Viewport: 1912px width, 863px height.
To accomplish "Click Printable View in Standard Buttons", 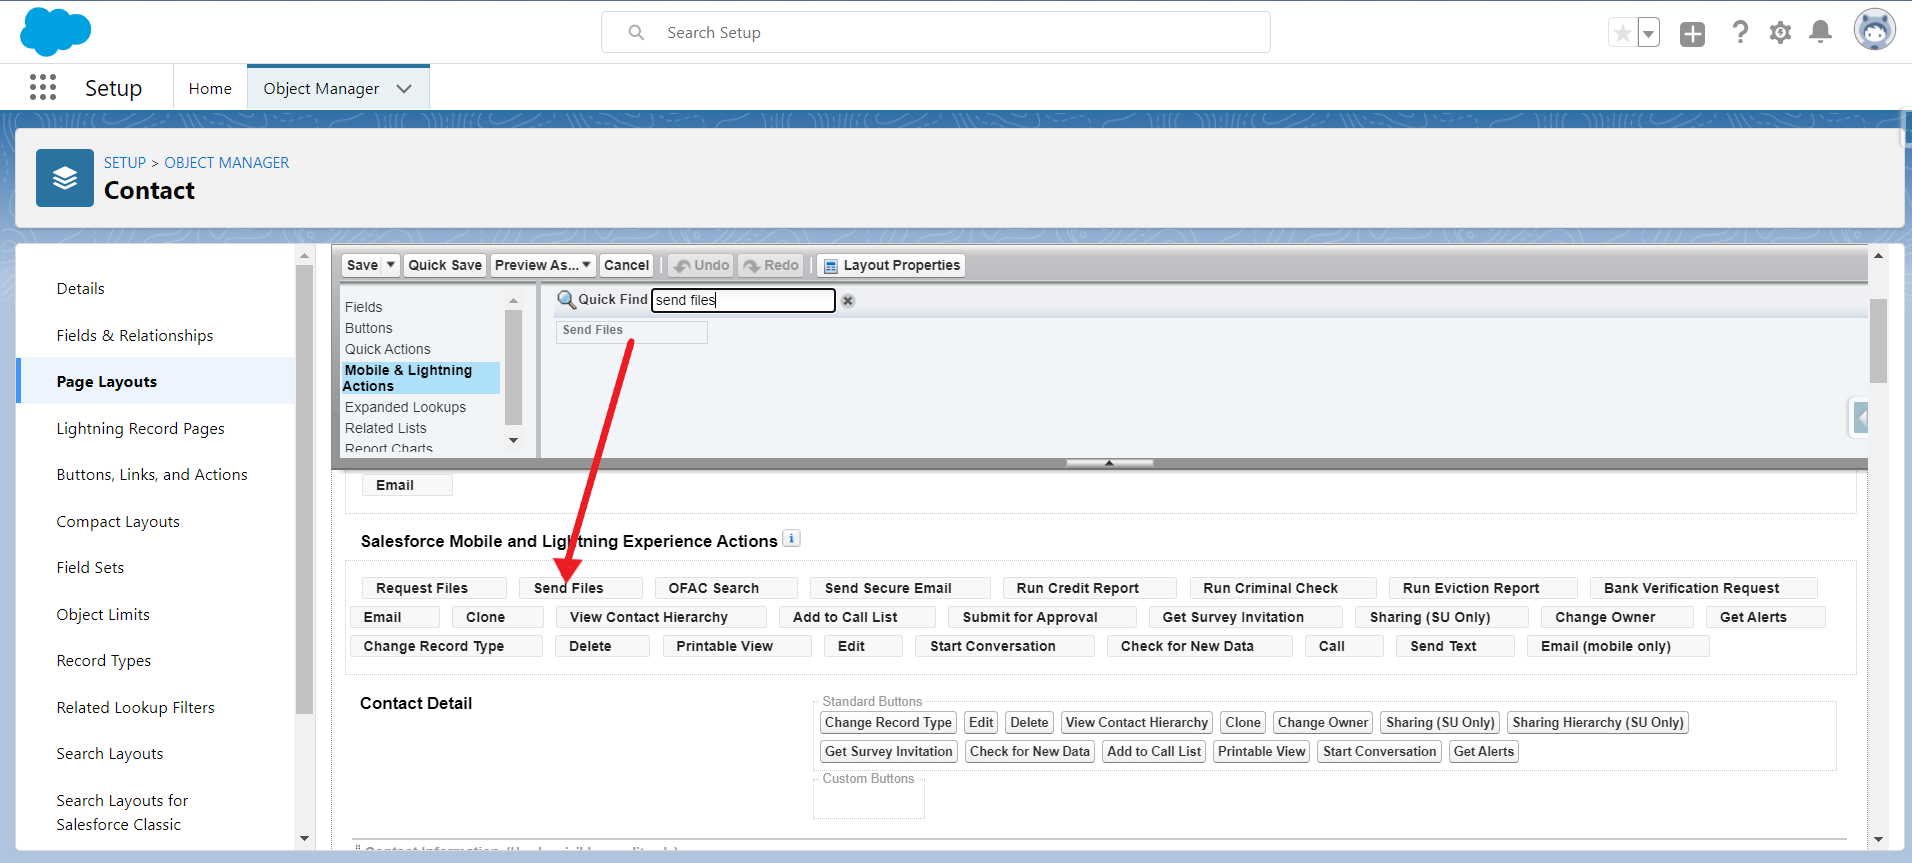I will click(x=1262, y=752).
